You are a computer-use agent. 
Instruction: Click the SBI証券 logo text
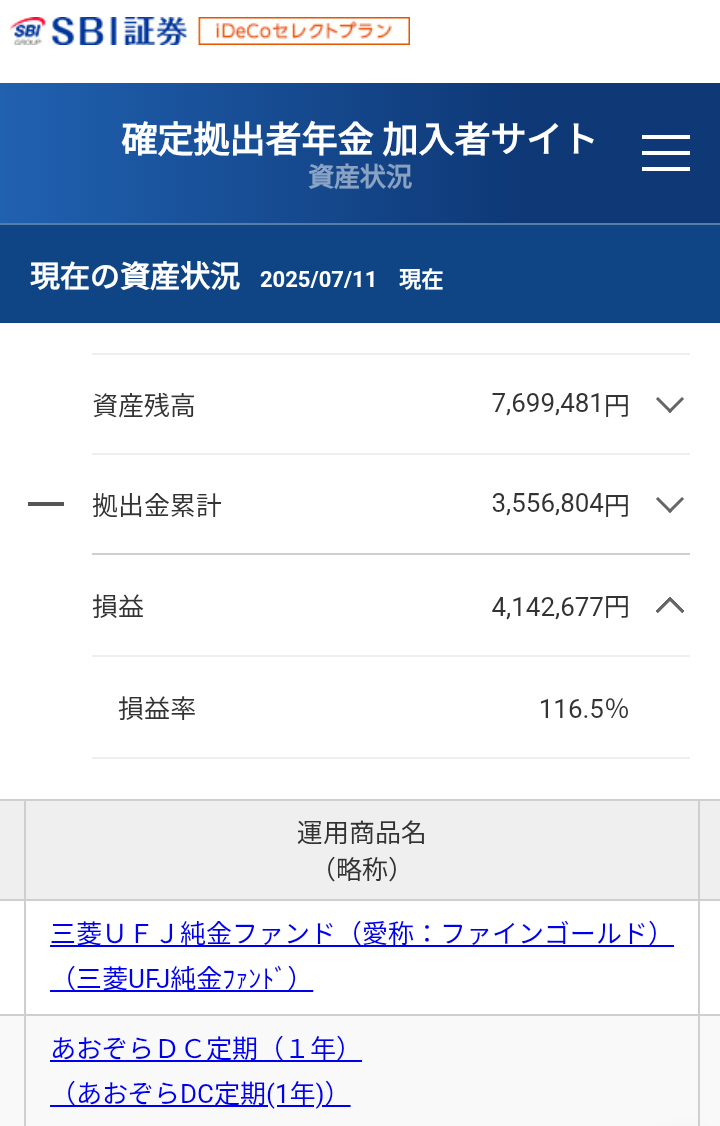(118, 32)
